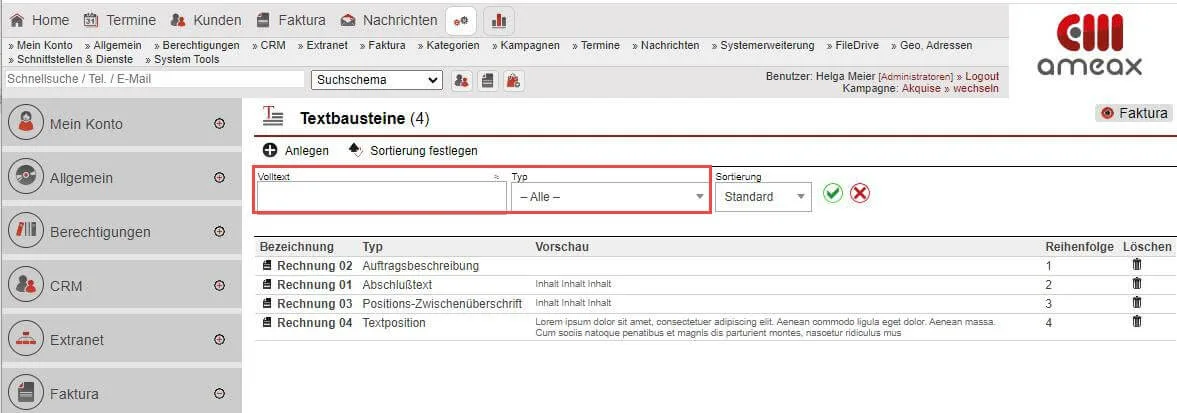Open the Kunden tab
The height and width of the screenshot is (413, 1177).
pos(206,20)
